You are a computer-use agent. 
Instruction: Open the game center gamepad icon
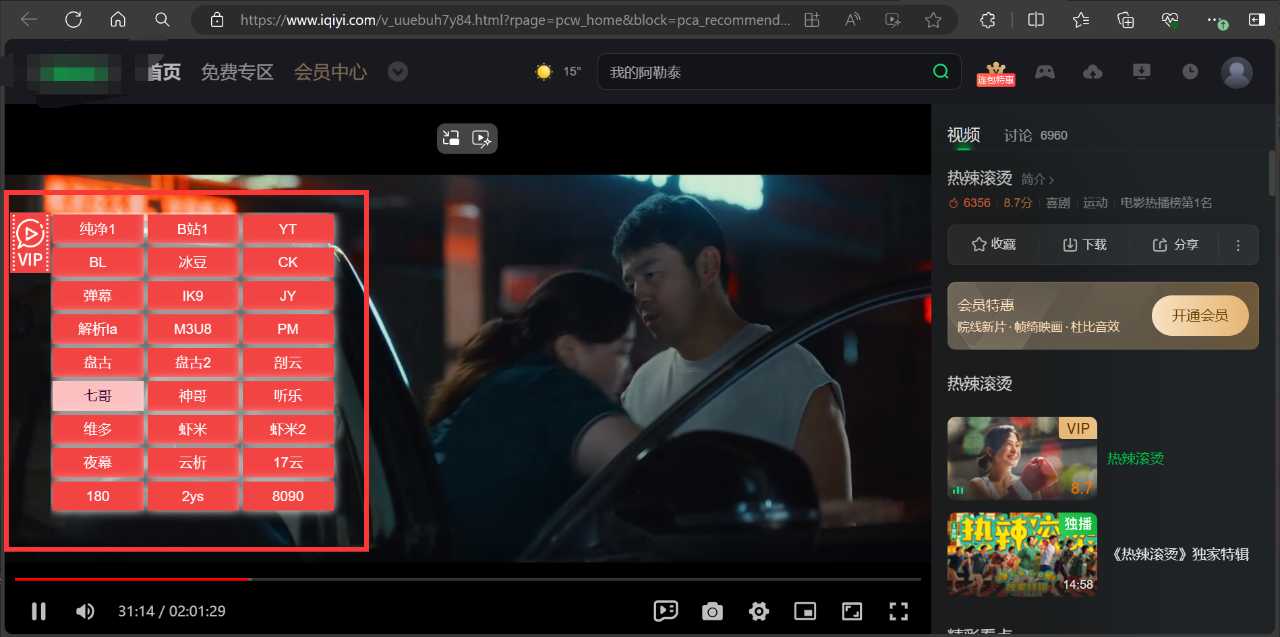[x=1045, y=72]
